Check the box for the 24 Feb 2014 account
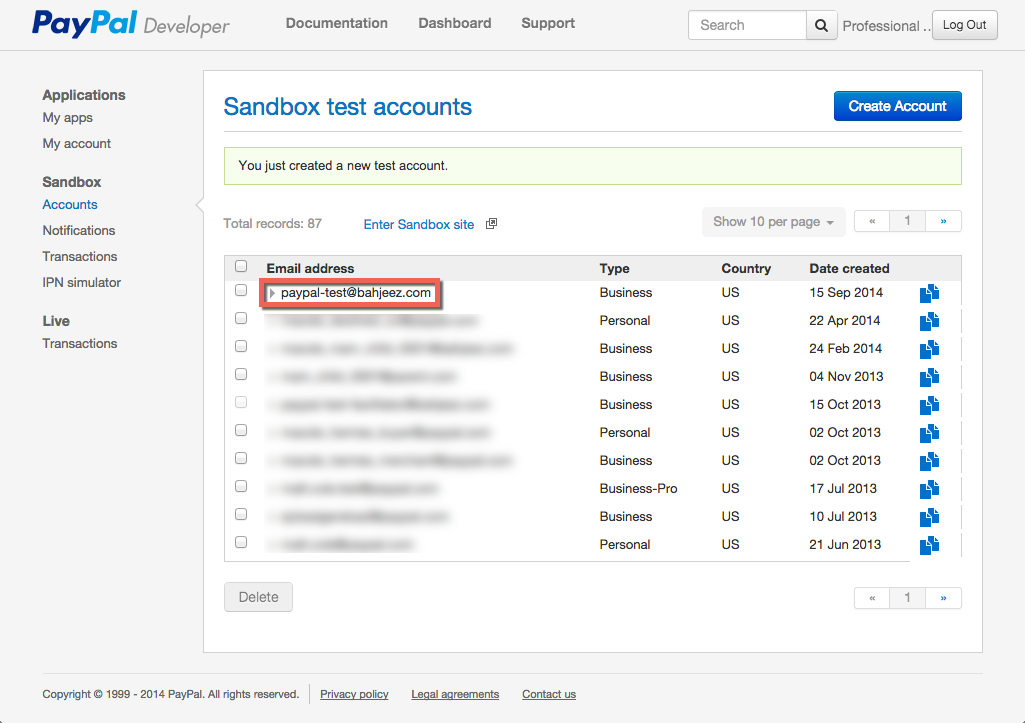This screenshot has height=723, width=1025. pos(241,346)
